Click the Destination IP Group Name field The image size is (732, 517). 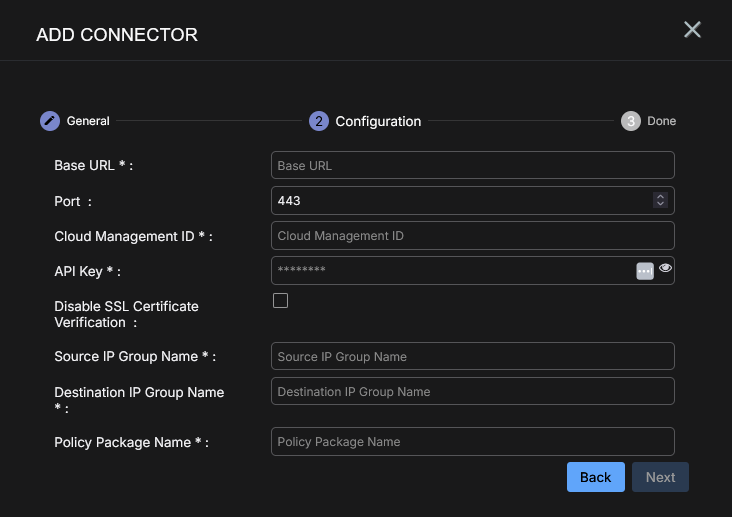pos(472,391)
